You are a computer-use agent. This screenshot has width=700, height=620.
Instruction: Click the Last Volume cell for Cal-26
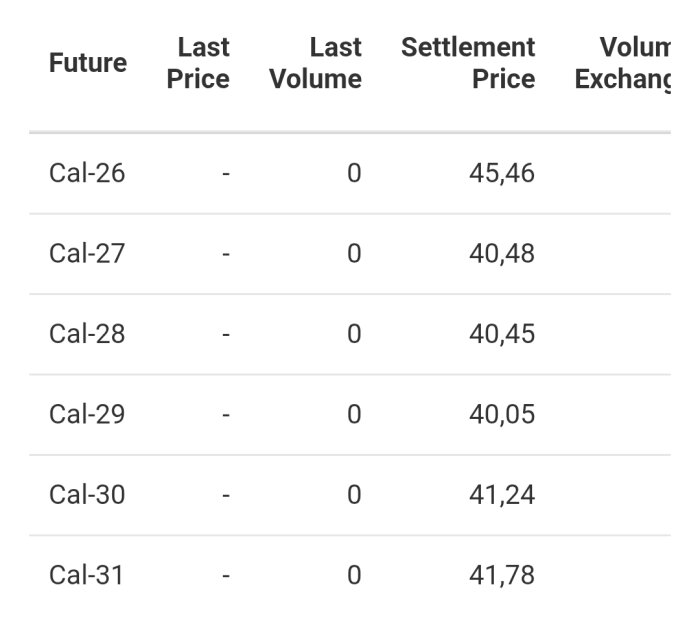pos(353,173)
